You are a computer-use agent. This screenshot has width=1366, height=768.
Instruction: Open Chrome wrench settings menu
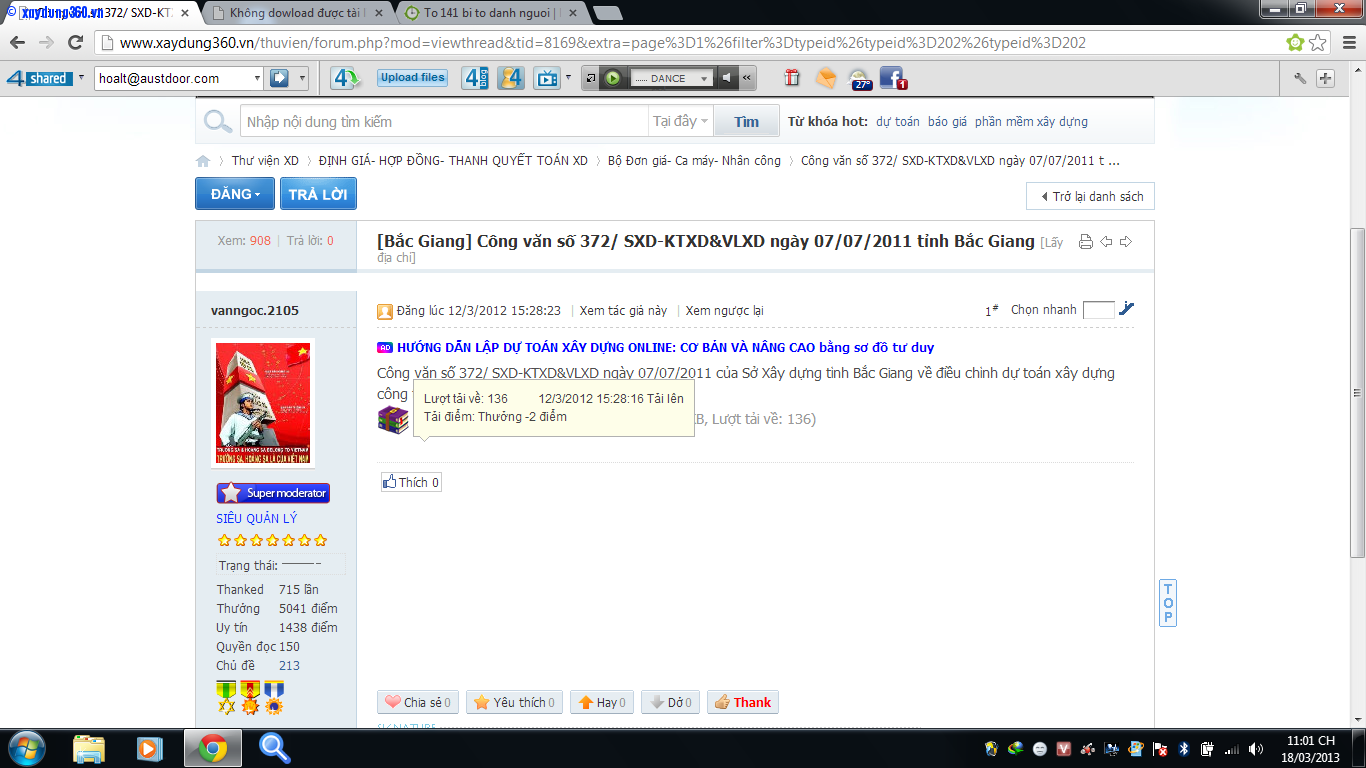click(1300, 78)
